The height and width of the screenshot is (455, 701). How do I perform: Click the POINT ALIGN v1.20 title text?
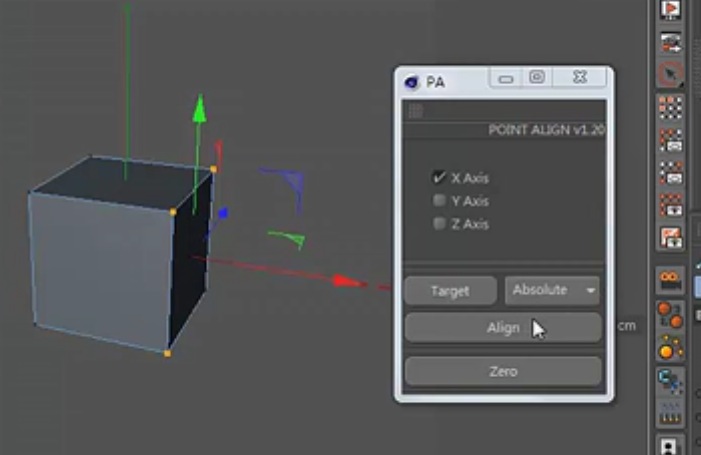tap(546, 130)
